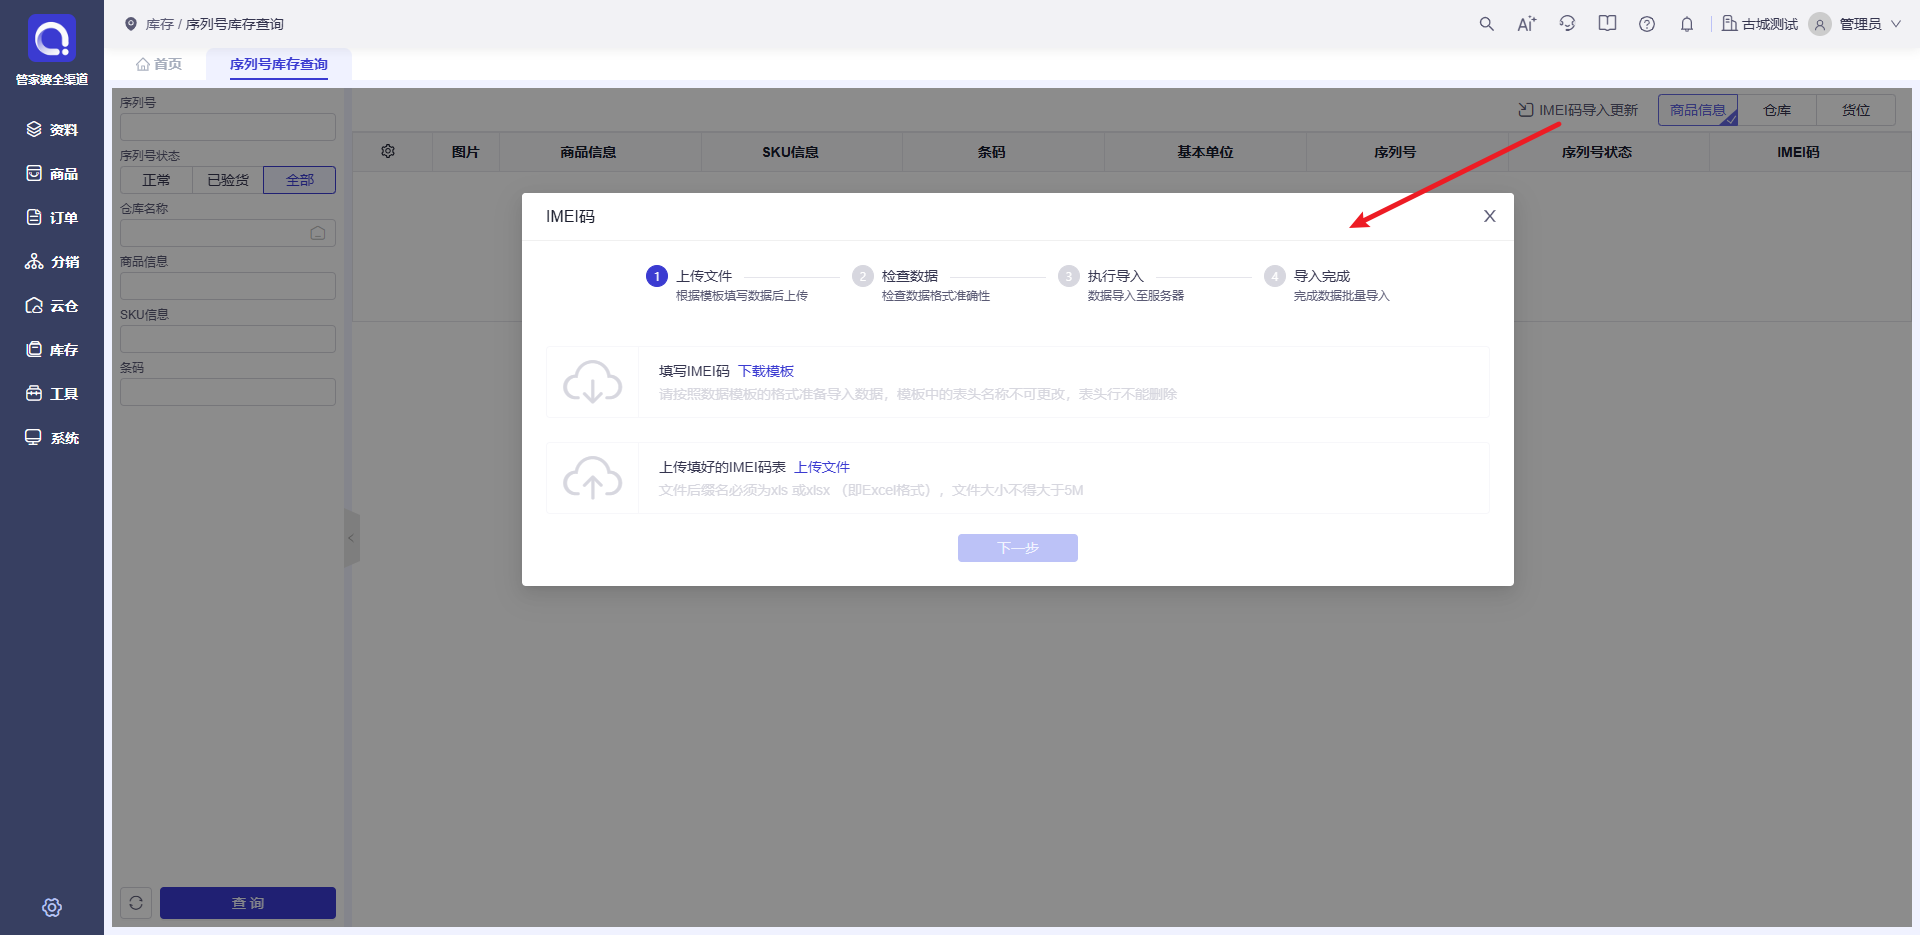Click step 2 检查数据
Viewport: 1920px width, 935px height.
(921, 284)
